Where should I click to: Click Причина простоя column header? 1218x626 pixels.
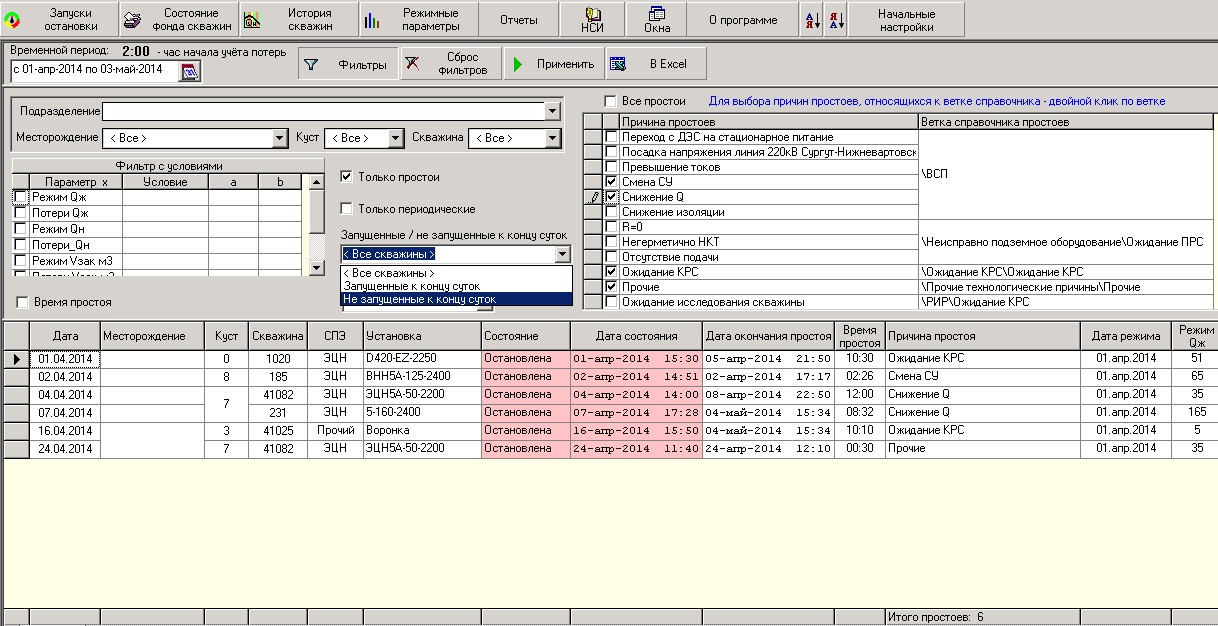(983, 336)
